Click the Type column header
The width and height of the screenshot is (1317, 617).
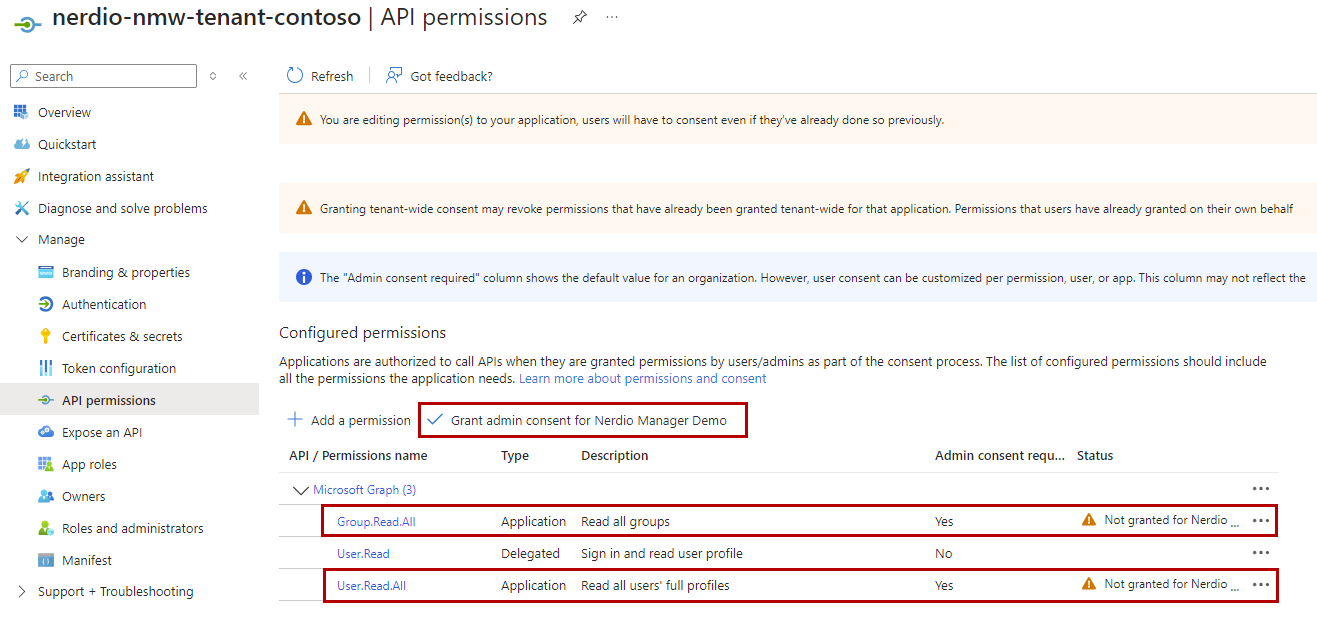[x=515, y=455]
